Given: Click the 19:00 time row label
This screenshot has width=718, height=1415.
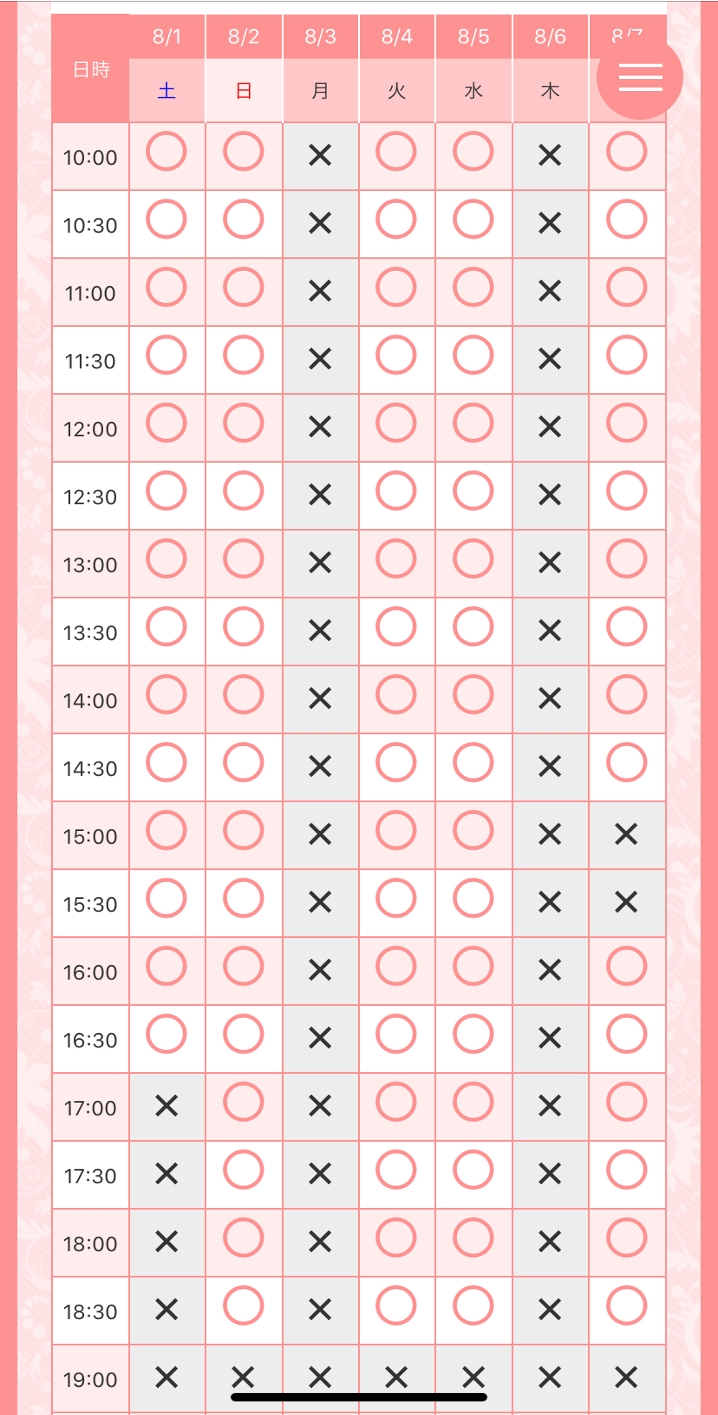Looking at the screenshot, I should point(91,1379).
